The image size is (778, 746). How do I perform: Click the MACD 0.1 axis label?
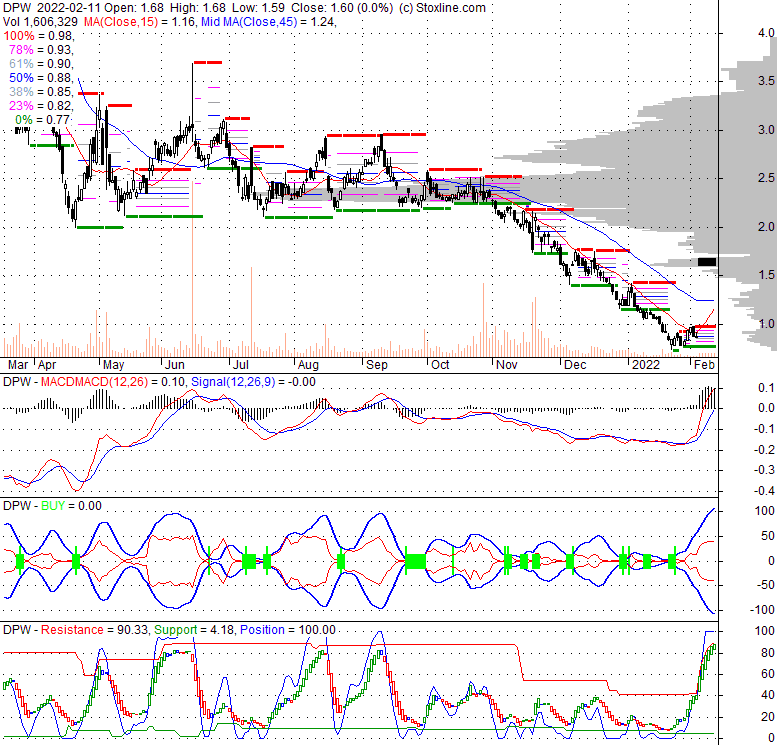point(766,388)
